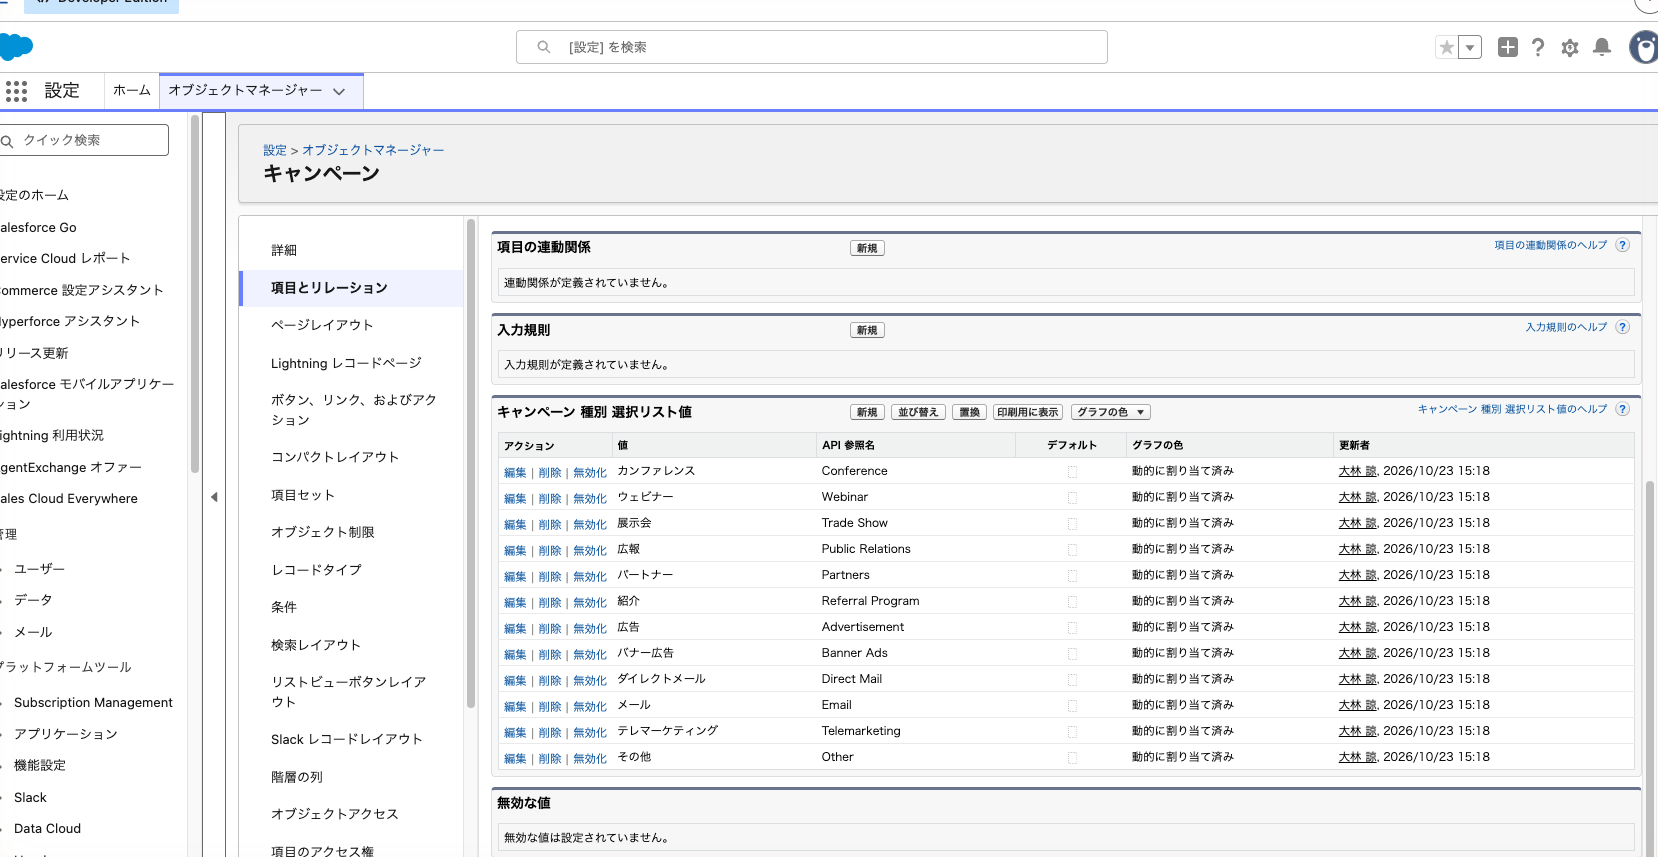This screenshot has width=1658, height=857.
Task: Click 新規 in the 項目の連動関係 section
Action: point(867,248)
